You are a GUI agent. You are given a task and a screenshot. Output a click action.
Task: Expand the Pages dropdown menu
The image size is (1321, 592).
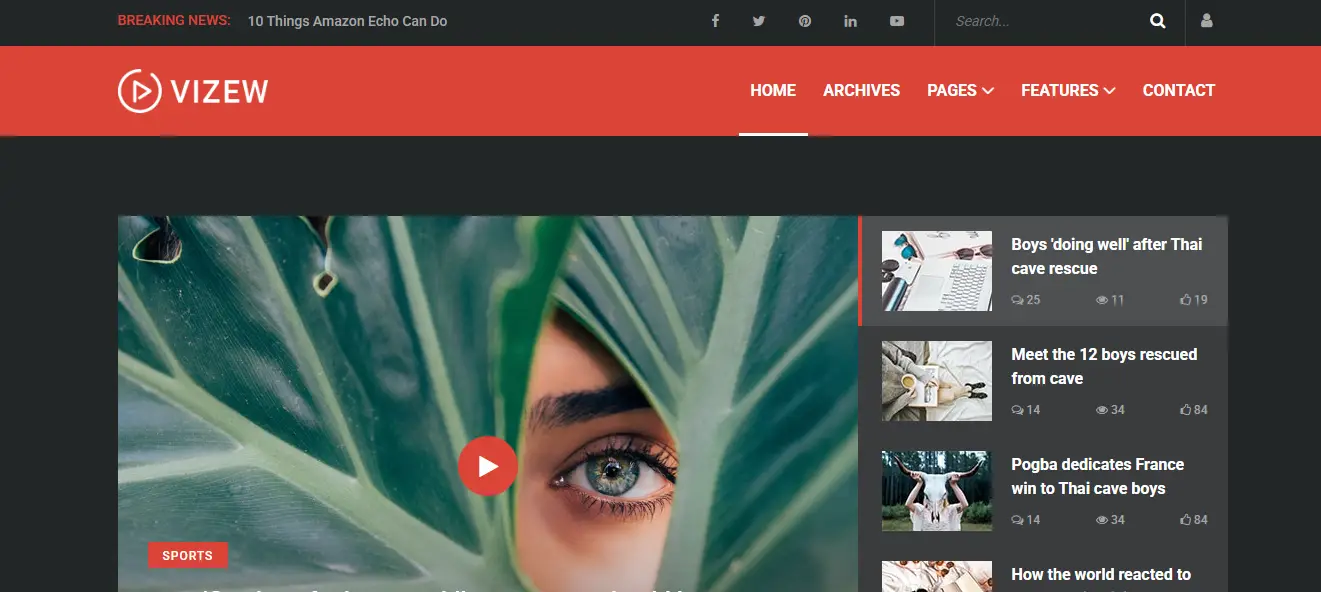(x=960, y=90)
